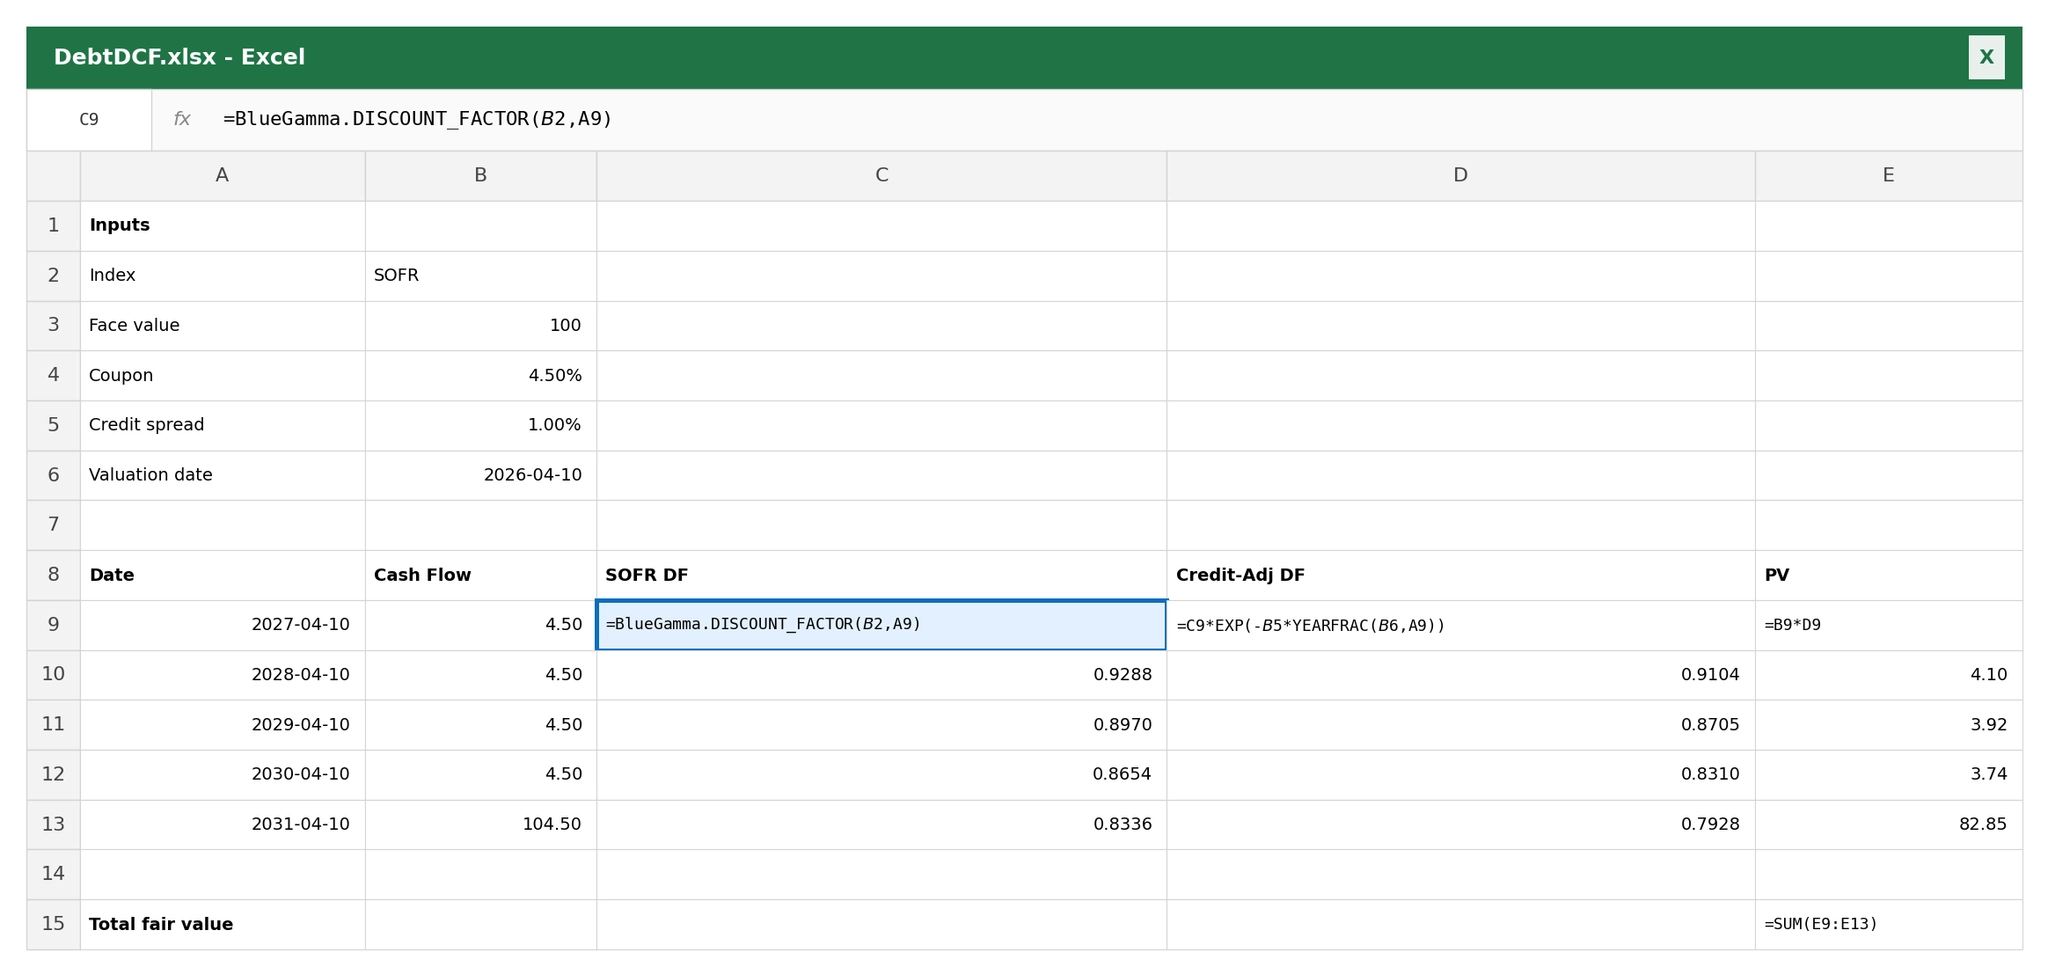Select the 1.00% credit spread cell
The height and width of the screenshot is (976, 2048).
click(x=481, y=425)
